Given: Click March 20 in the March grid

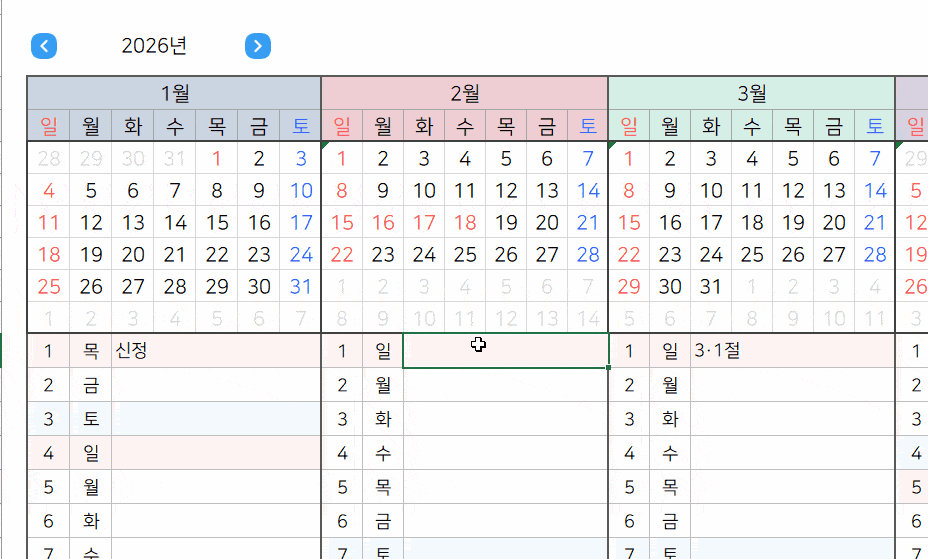Looking at the screenshot, I should [x=833, y=222].
